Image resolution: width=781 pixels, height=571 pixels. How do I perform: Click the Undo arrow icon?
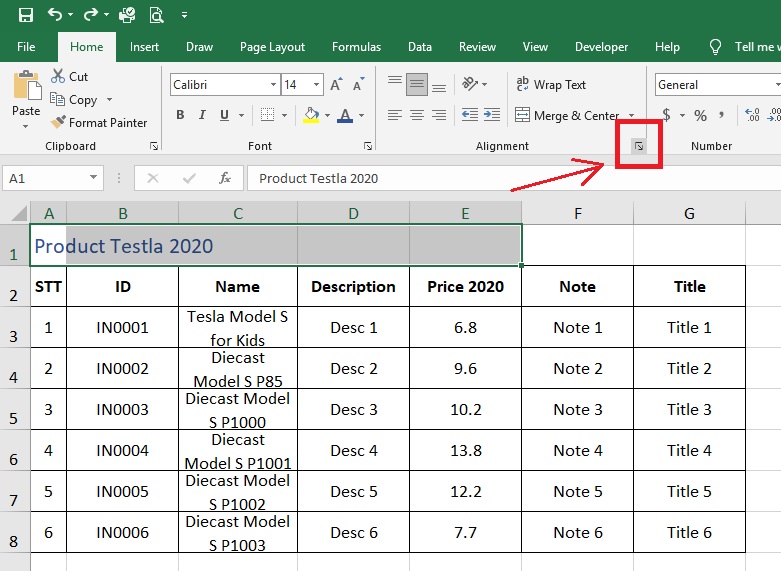tap(55, 14)
